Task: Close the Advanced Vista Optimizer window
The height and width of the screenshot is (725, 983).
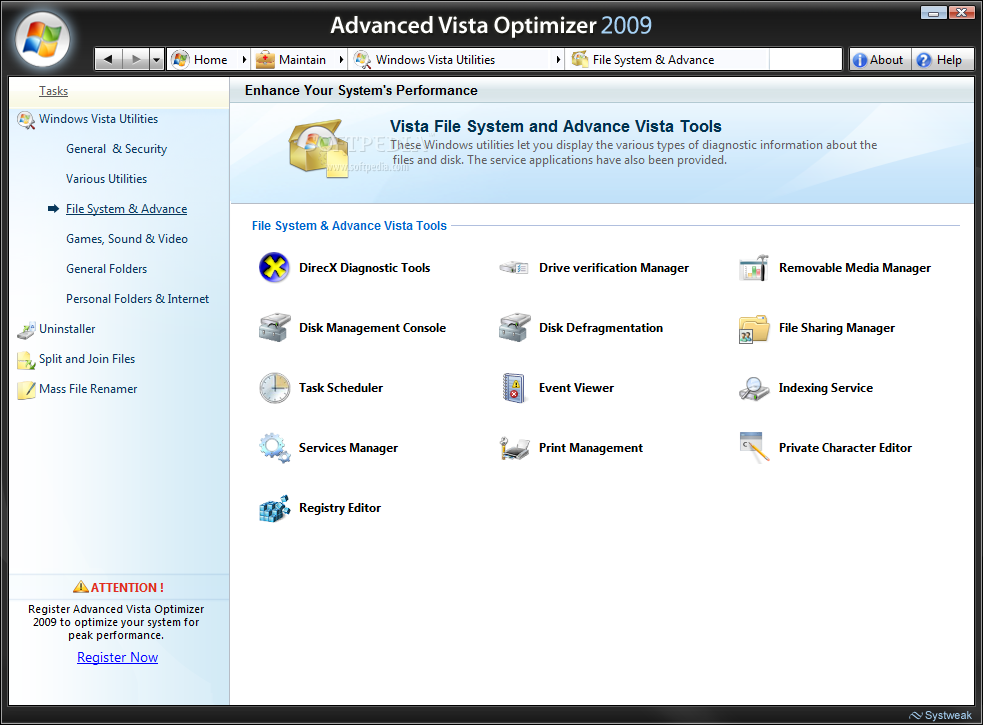Action: coord(961,12)
